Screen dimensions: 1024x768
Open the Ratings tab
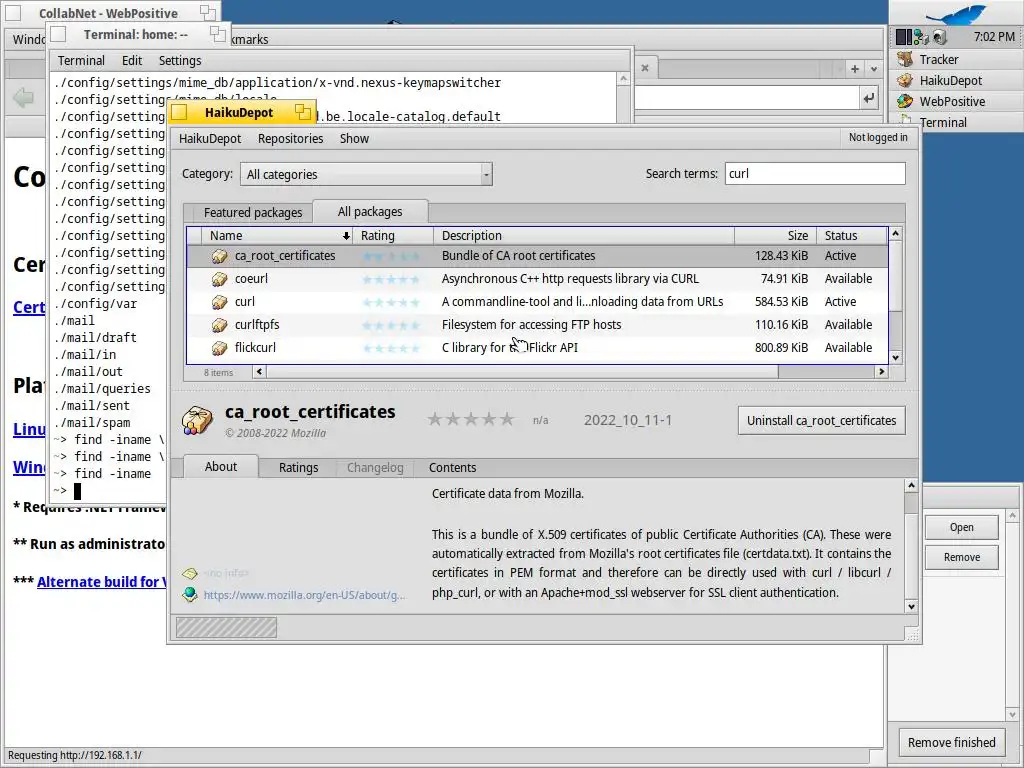298,468
